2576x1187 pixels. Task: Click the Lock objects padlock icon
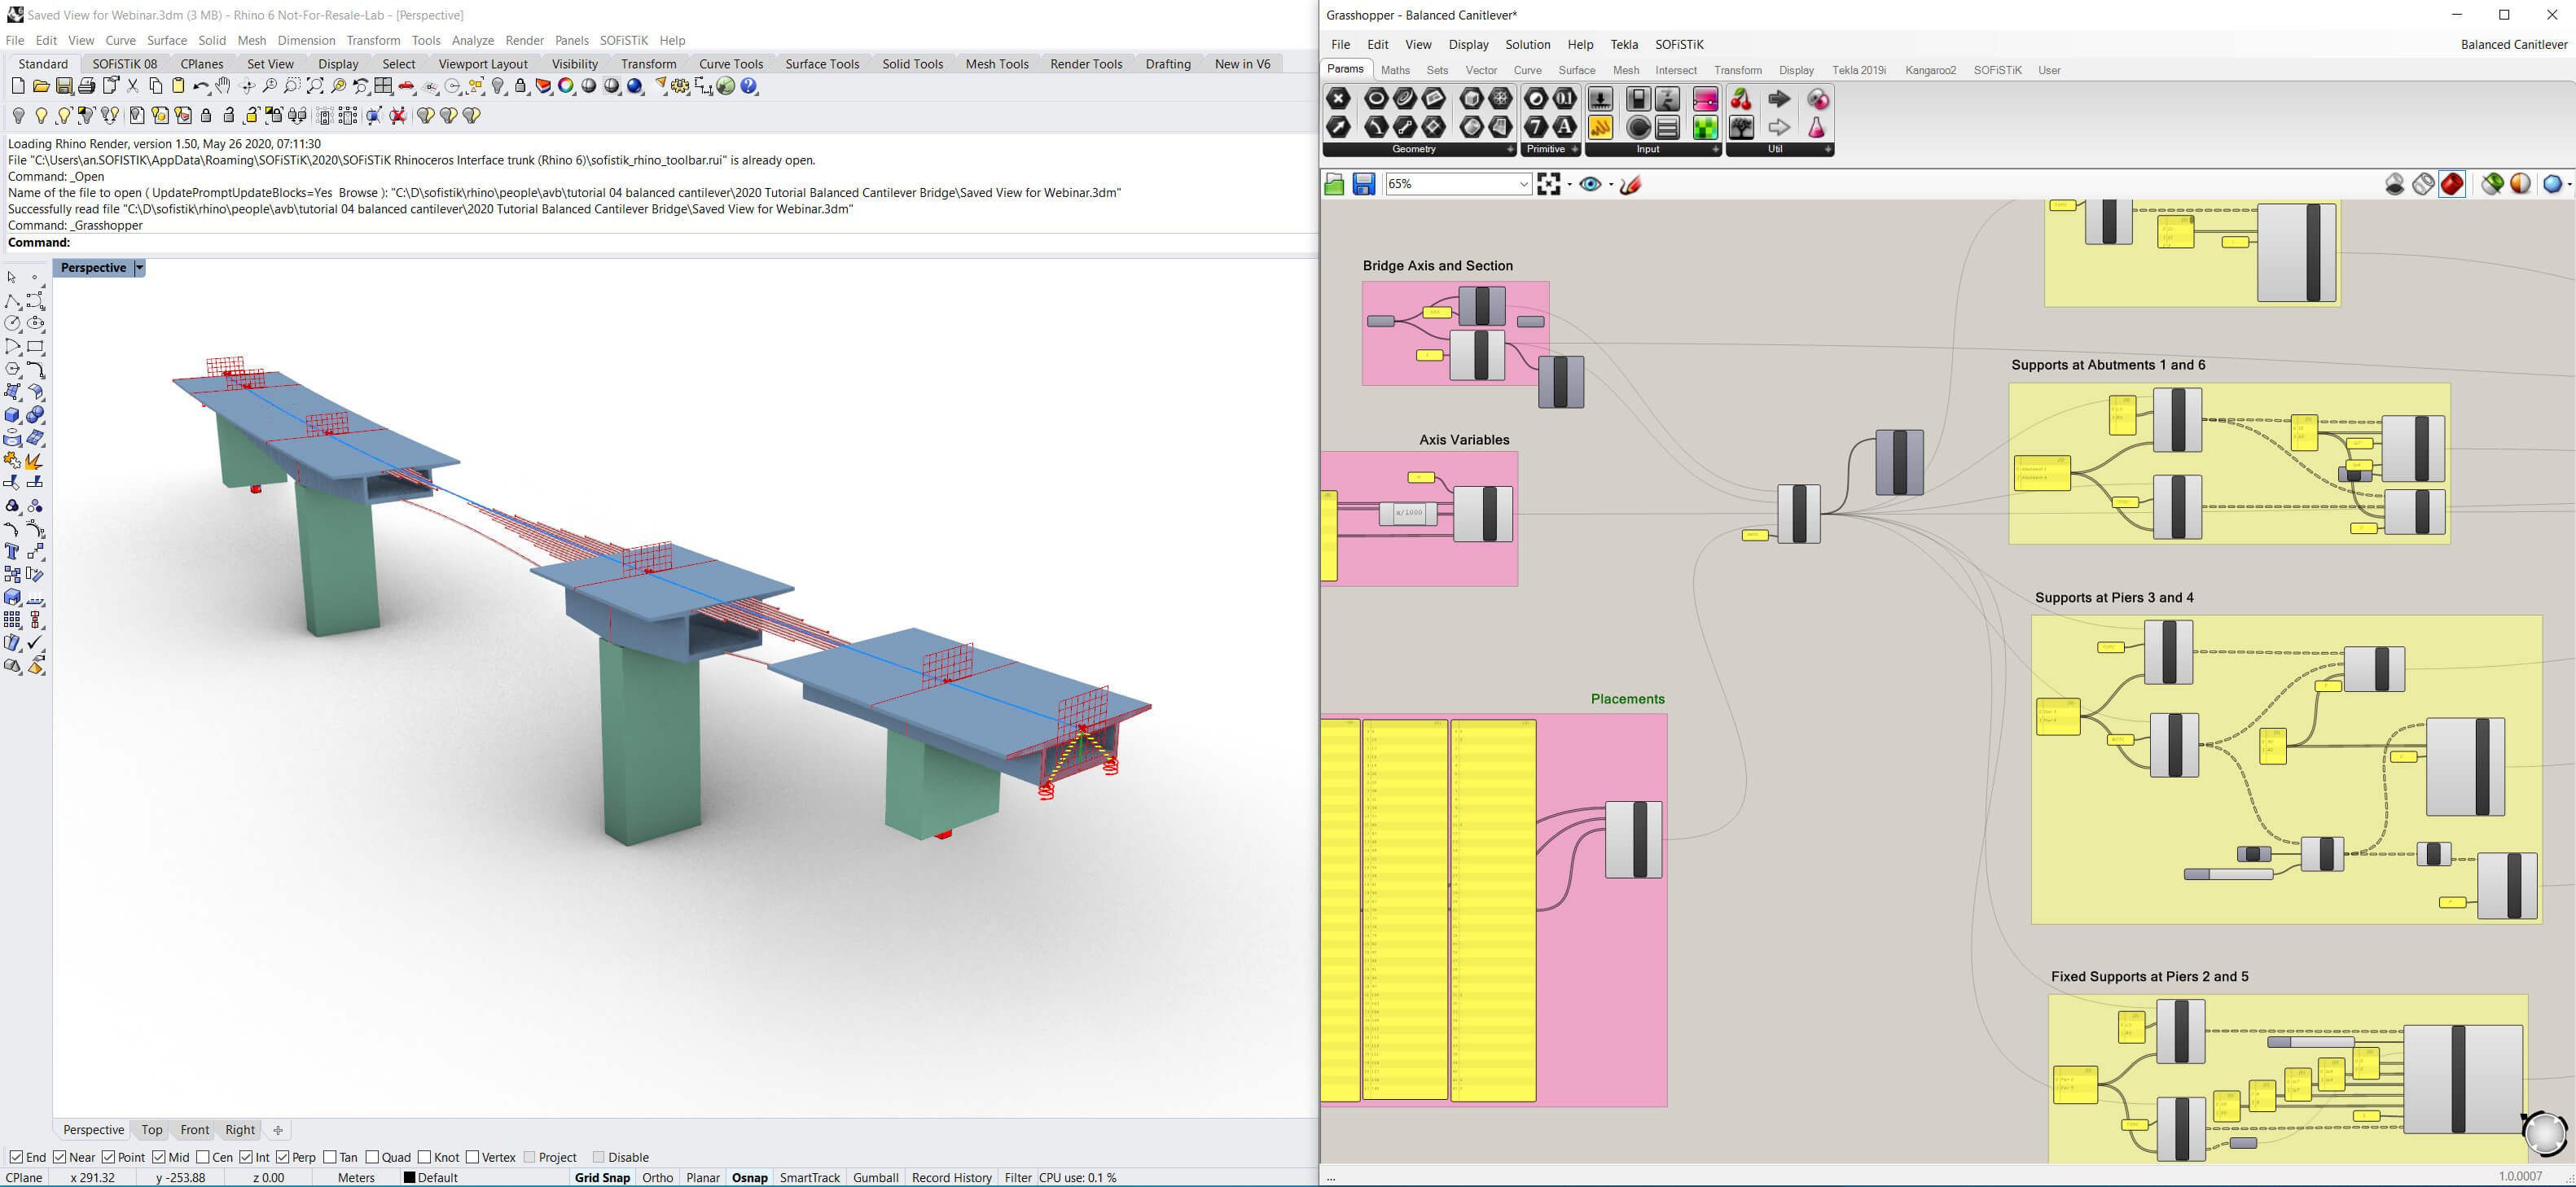click(206, 116)
